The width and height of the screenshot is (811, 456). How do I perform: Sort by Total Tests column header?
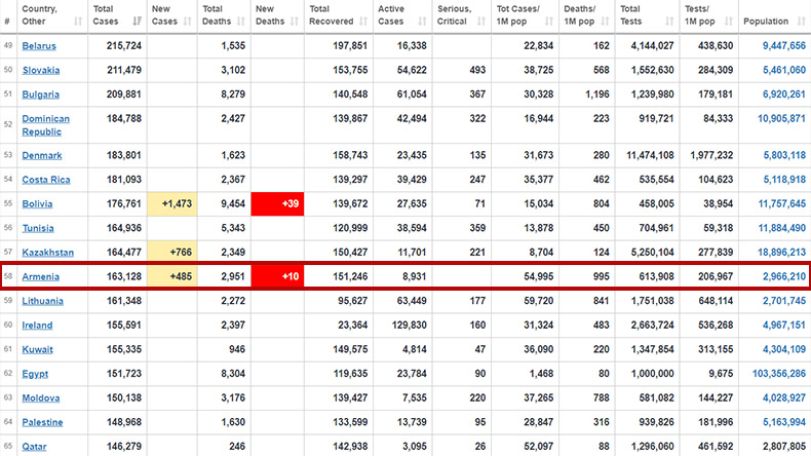pyautogui.click(x=647, y=16)
